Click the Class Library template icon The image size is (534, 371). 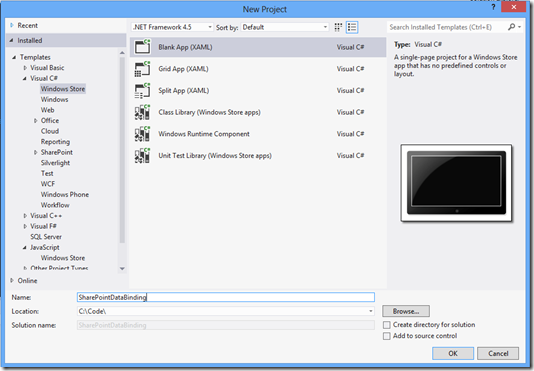point(142,112)
